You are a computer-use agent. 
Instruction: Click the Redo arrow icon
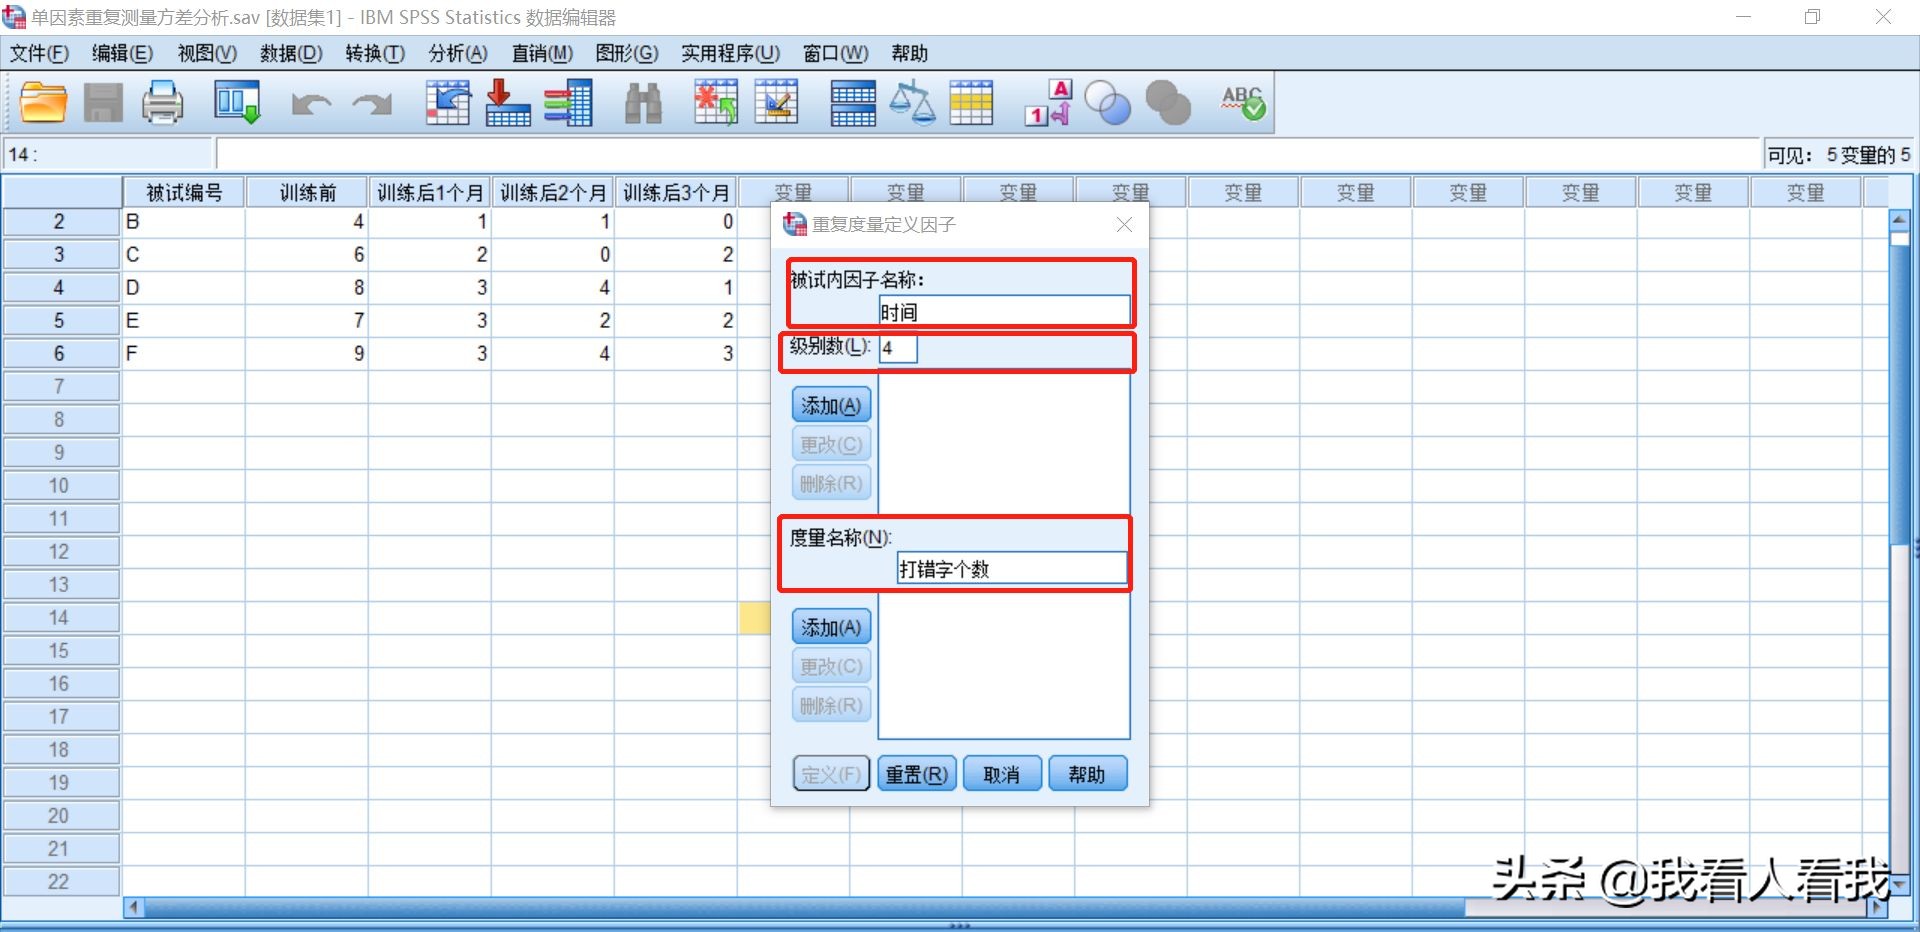coord(372,104)
